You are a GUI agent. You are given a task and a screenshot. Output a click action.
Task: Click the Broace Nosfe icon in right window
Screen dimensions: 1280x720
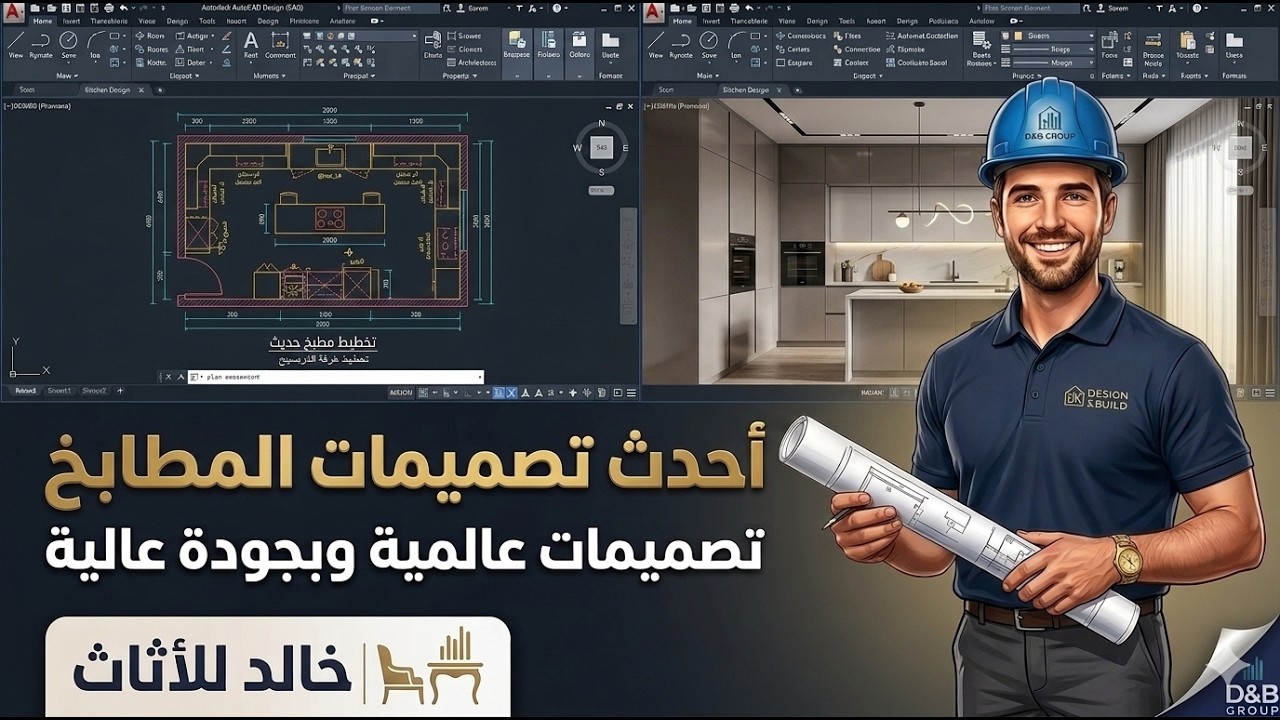(x=1153, y=48)
